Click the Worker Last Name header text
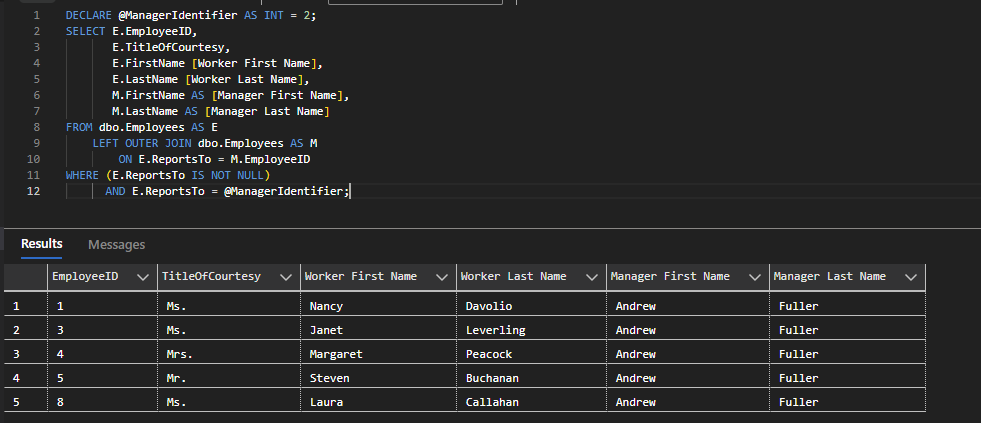This screenshot has height=423, width=981. [x=513, y=276]
